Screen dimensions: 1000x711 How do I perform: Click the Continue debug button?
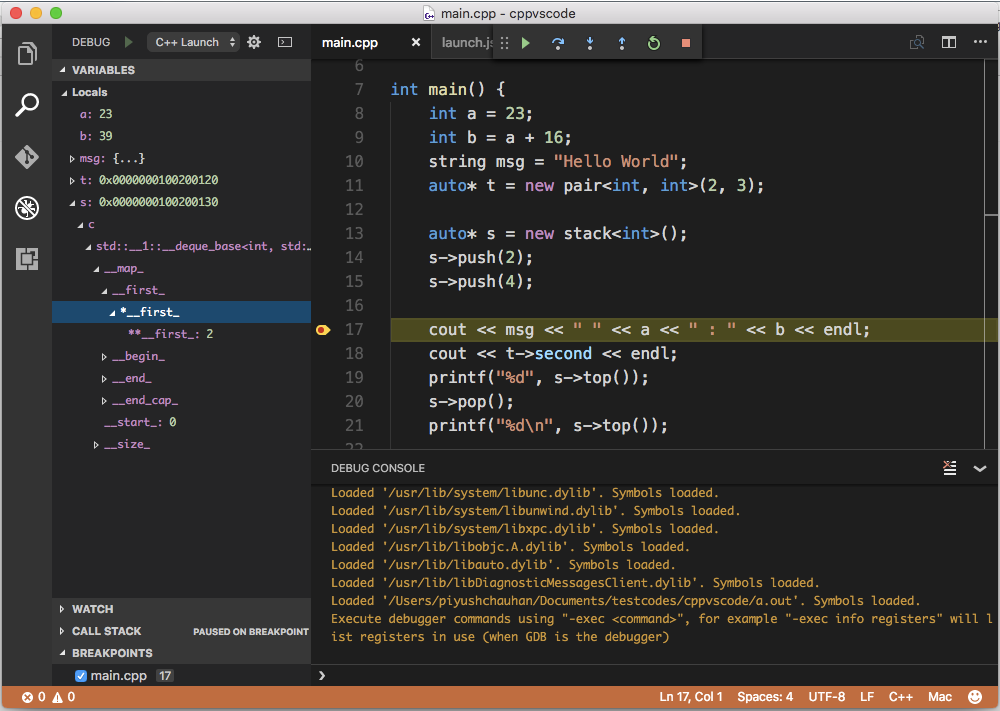(526, 43)
